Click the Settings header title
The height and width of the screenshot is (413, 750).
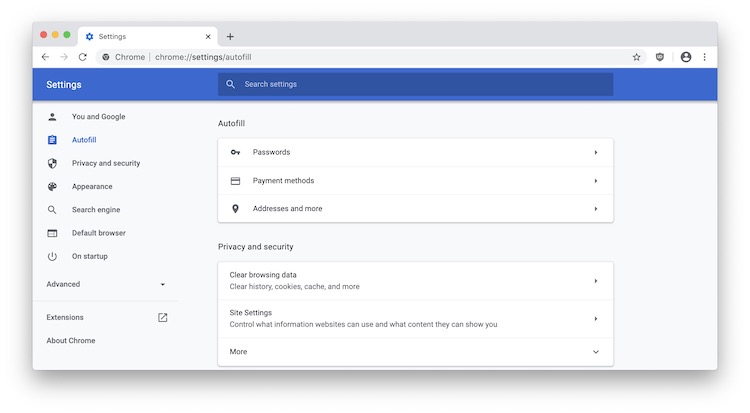pos(64,85)
